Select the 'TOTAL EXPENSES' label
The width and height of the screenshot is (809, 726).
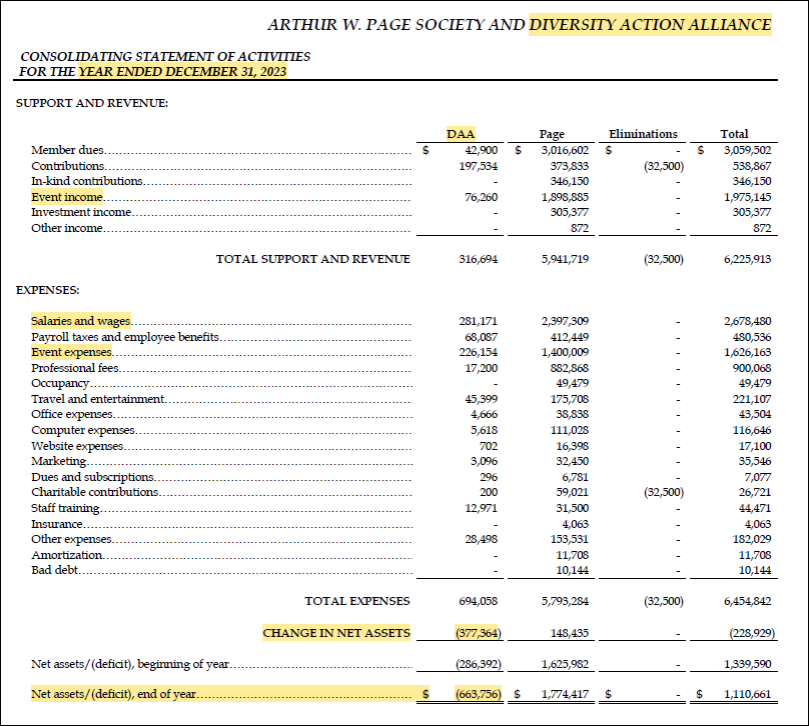357,601
